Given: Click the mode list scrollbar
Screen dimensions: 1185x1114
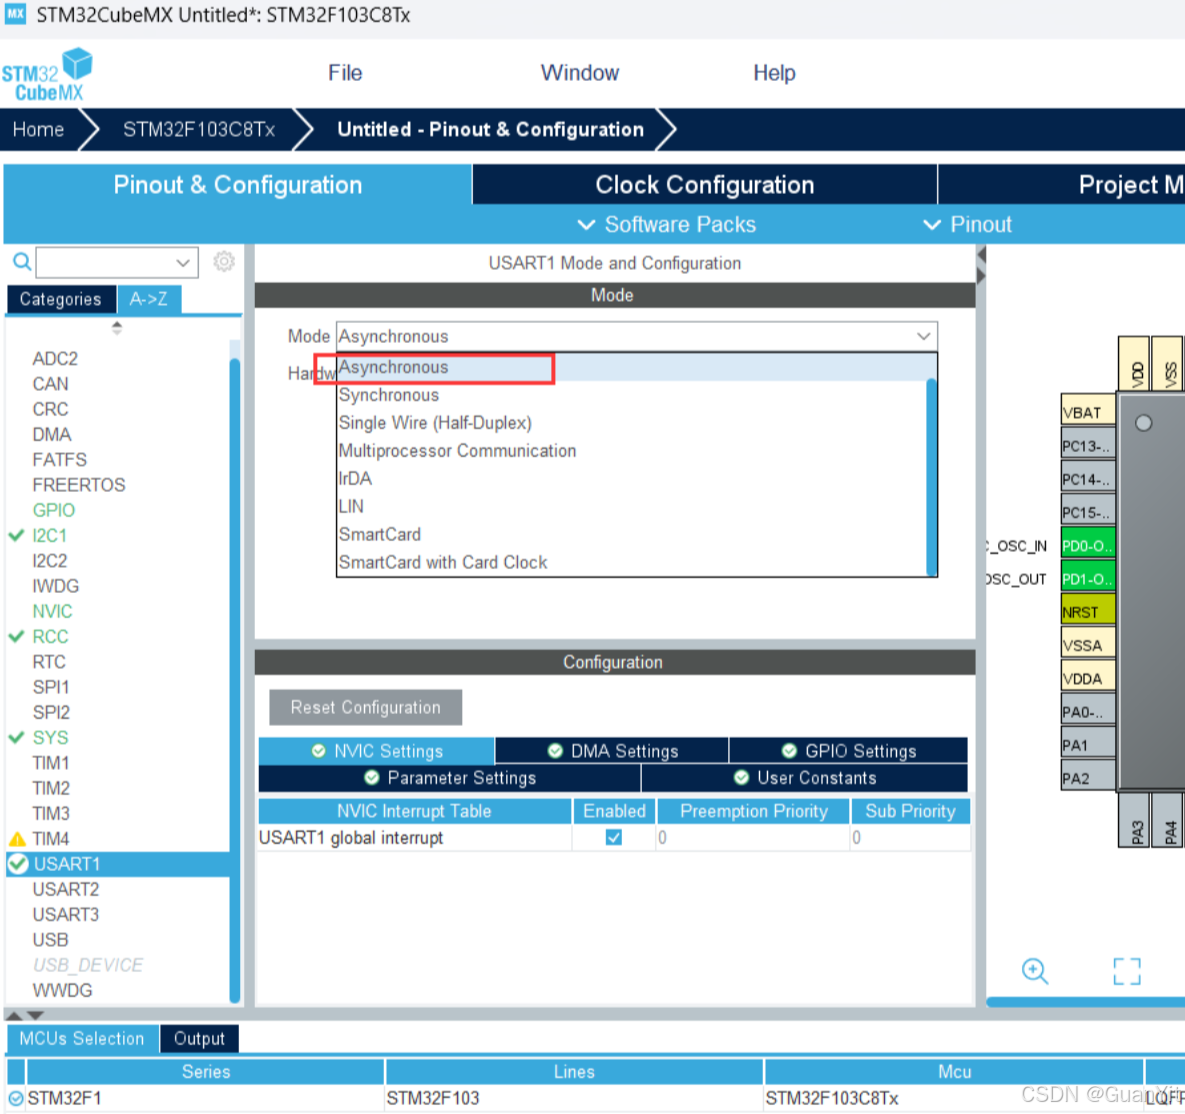Looking at the screenshot, I should [931, 478].
